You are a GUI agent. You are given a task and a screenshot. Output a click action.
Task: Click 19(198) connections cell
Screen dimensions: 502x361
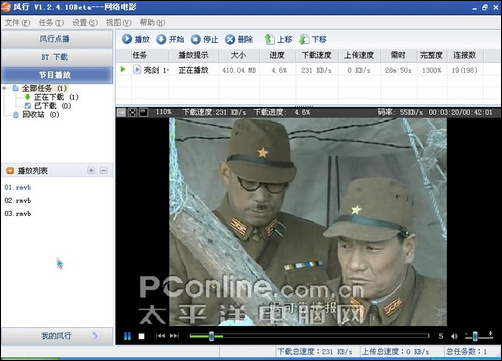pos(464,70)
